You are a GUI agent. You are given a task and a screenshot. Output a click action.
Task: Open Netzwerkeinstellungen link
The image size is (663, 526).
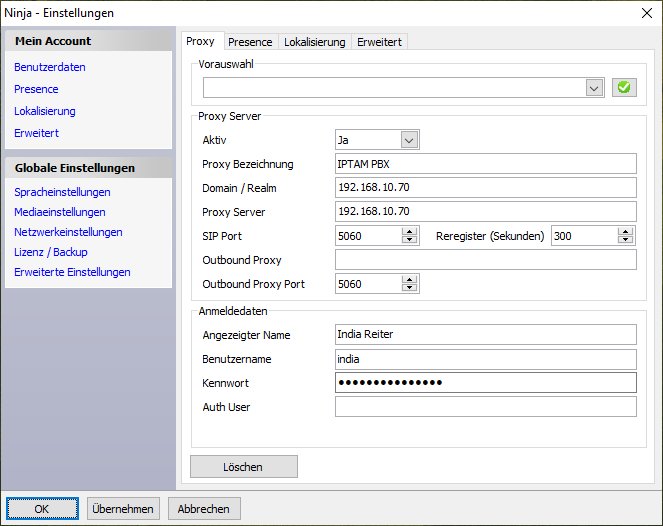pyautogui.click(x=68, y=232)
